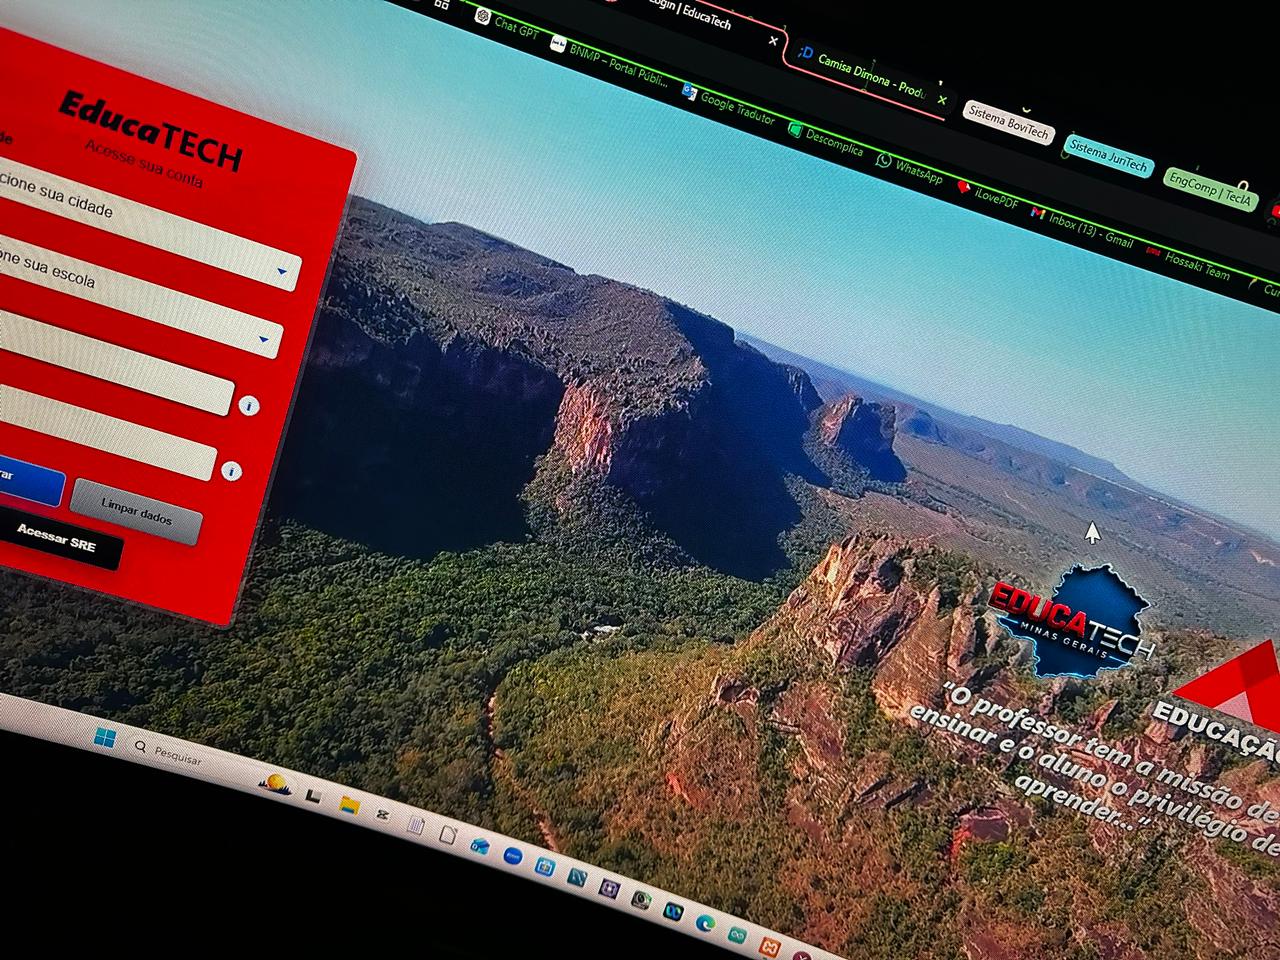Close the 'Login | EducaTech' tab

[772, 41]
